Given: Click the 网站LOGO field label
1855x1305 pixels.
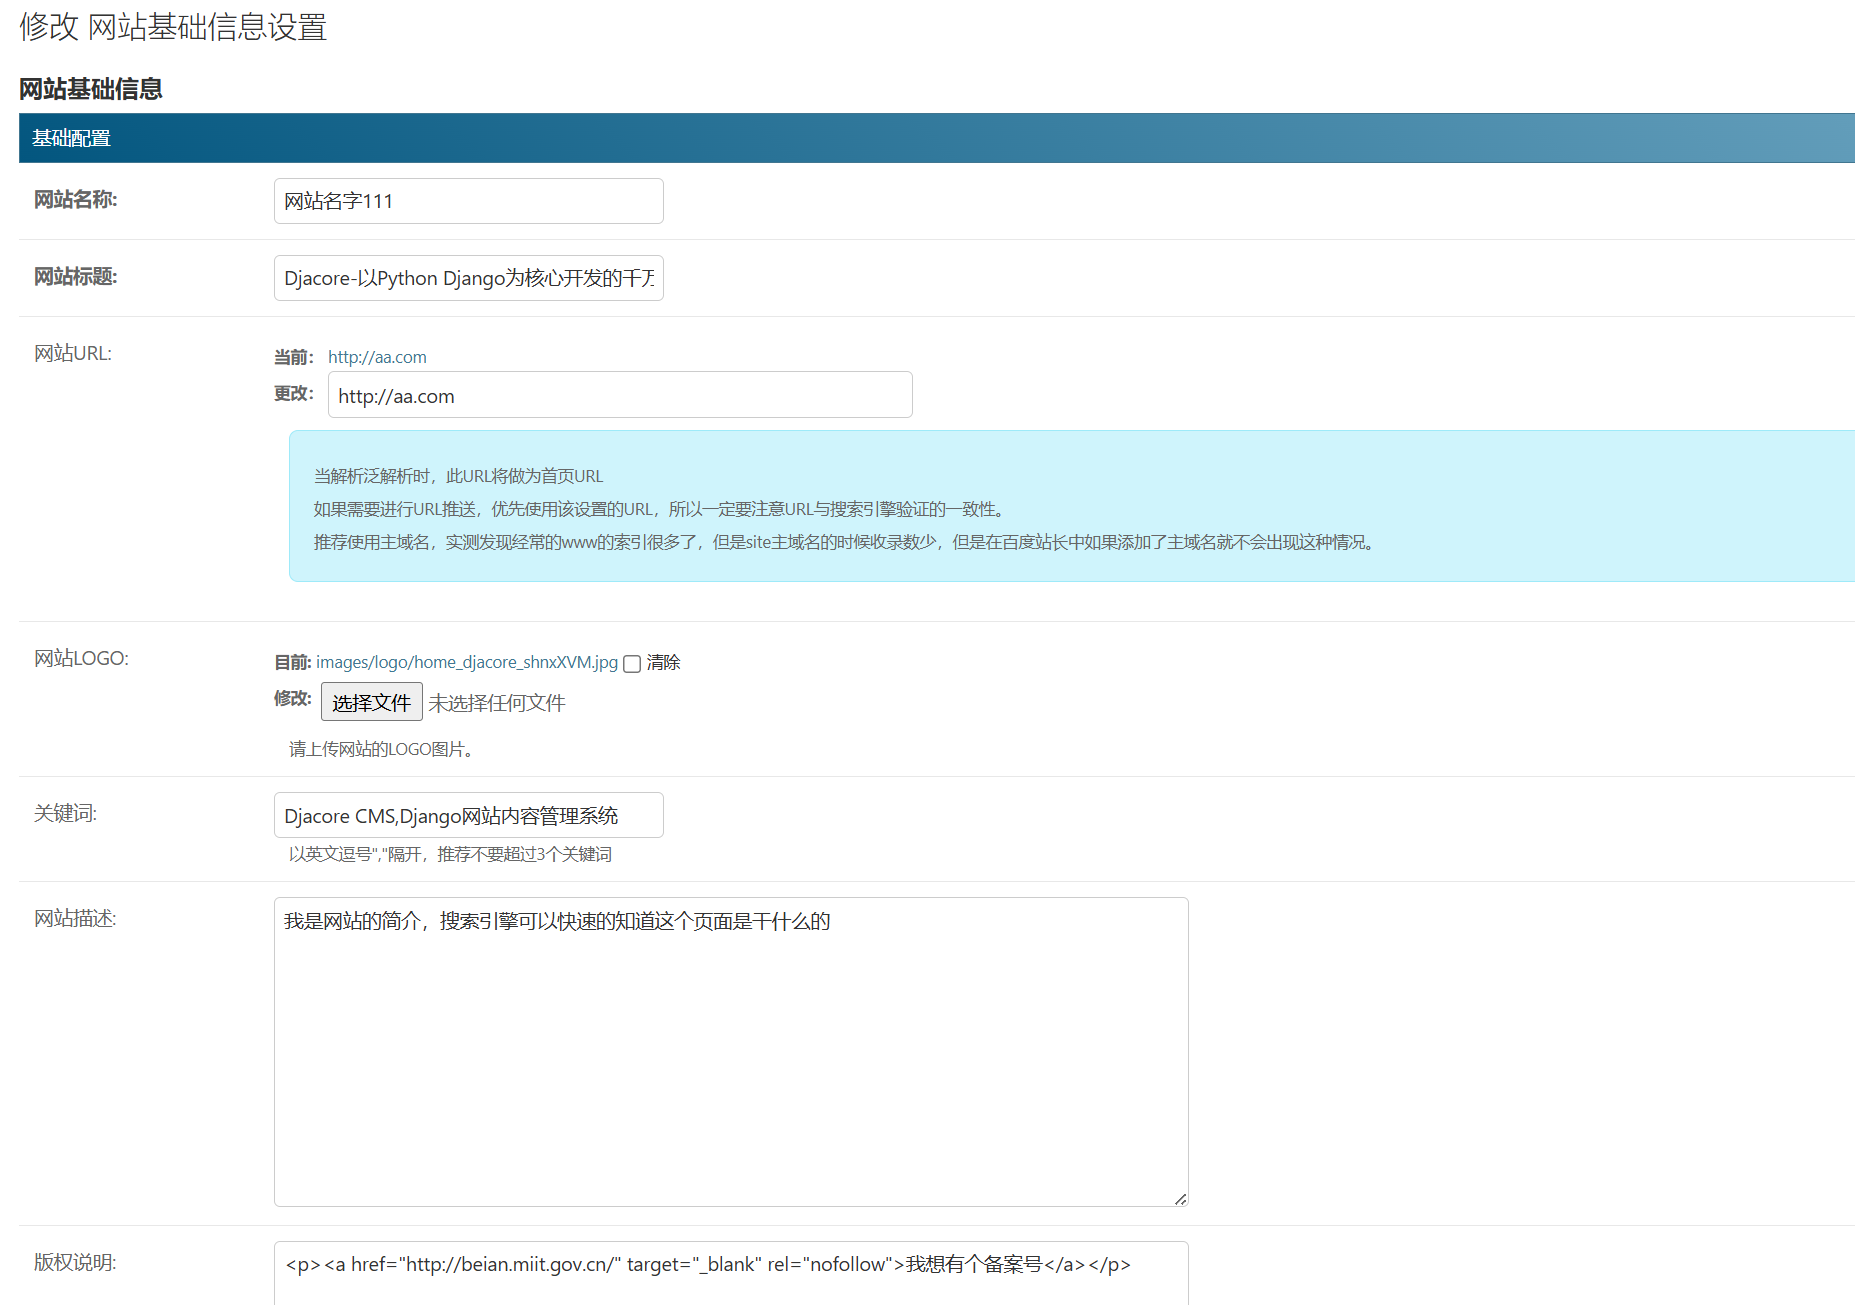Looking at the screenshot, I should pyautogui.click(x=81, y=658).
